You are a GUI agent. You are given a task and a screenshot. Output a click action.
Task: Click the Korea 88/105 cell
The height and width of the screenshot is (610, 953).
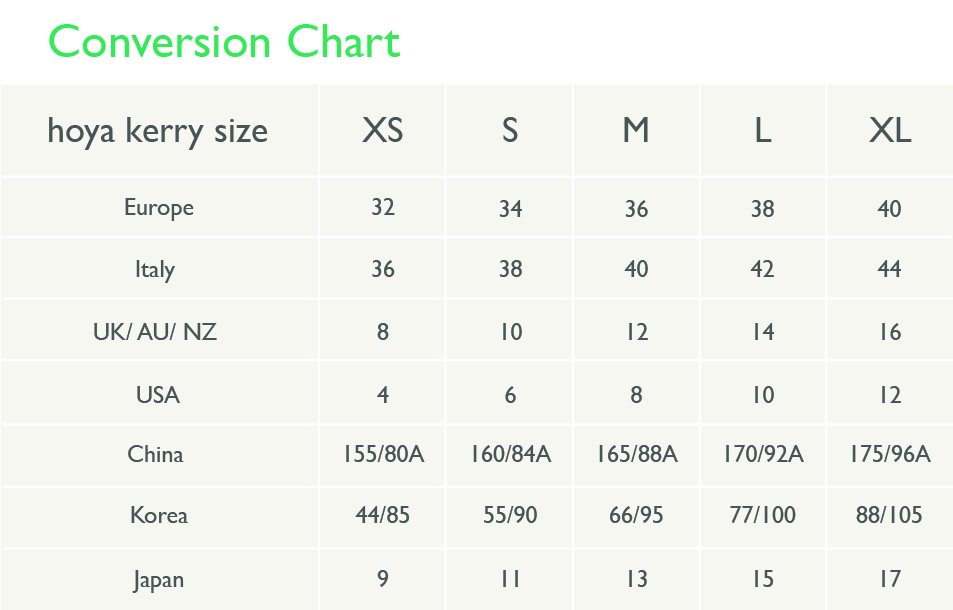click(x=889, y=515)
